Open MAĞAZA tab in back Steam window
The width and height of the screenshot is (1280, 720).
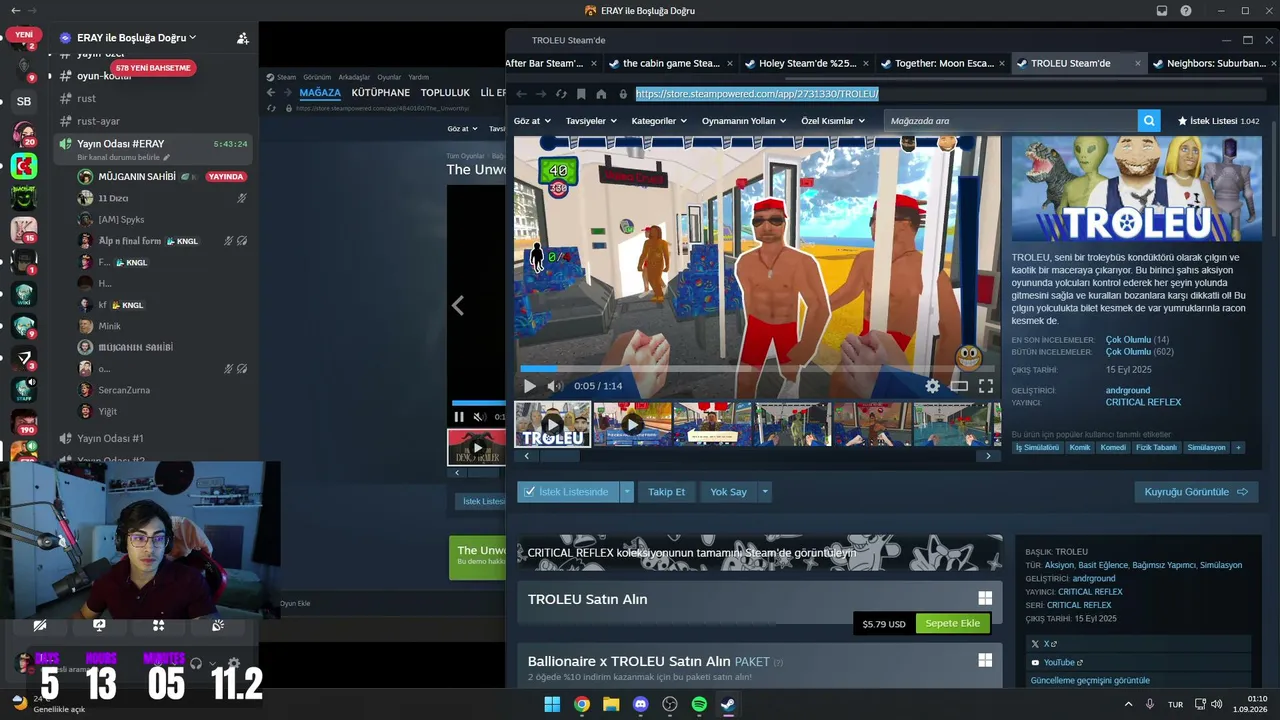[x=320, y=93]
